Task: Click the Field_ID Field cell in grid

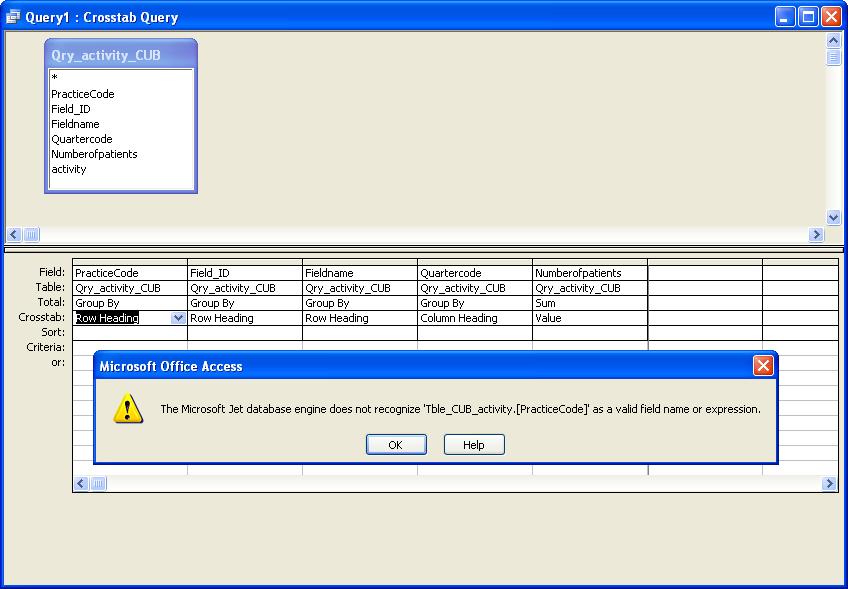Action: [x=245, y=273]
